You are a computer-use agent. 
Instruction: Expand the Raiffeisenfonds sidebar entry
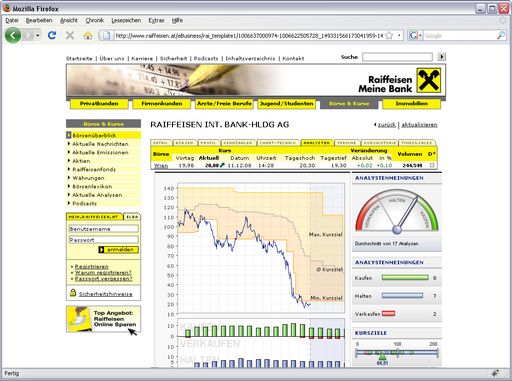click(94, 169)
